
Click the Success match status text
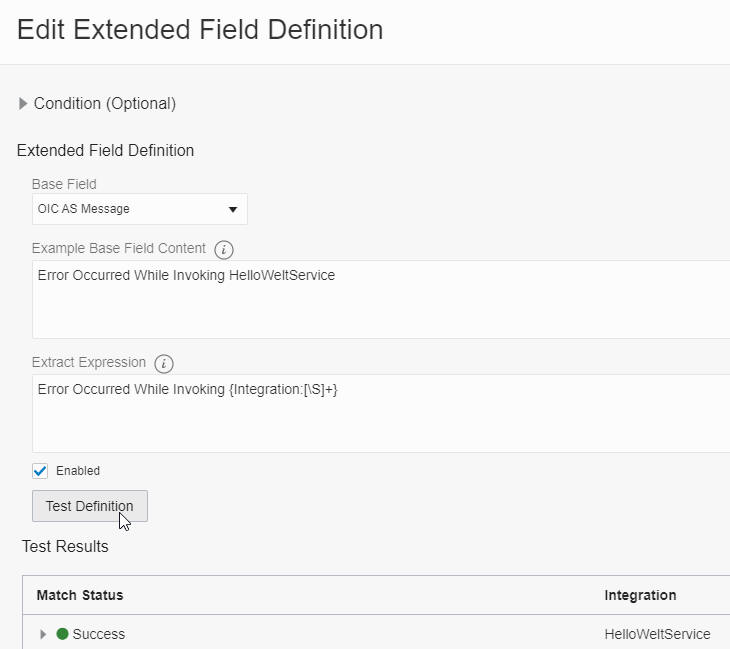[99, 634]
